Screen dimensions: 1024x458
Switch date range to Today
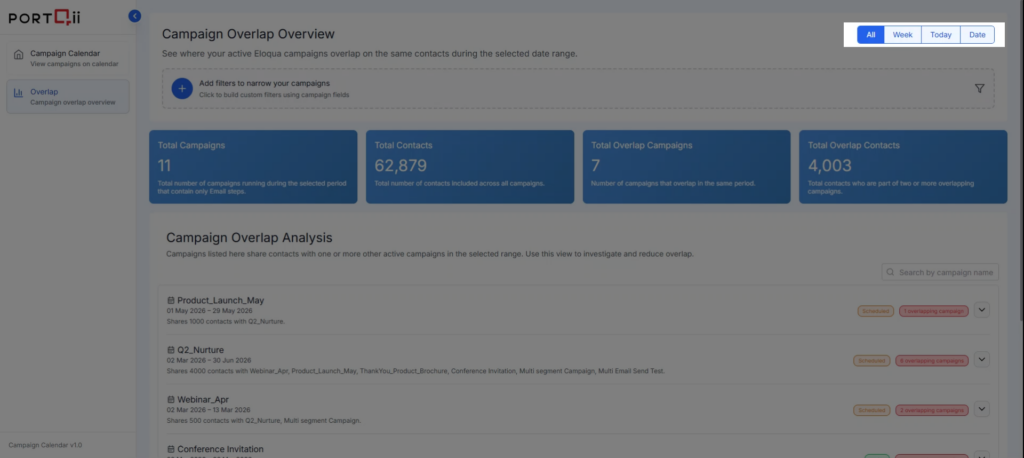pos(940,35)
